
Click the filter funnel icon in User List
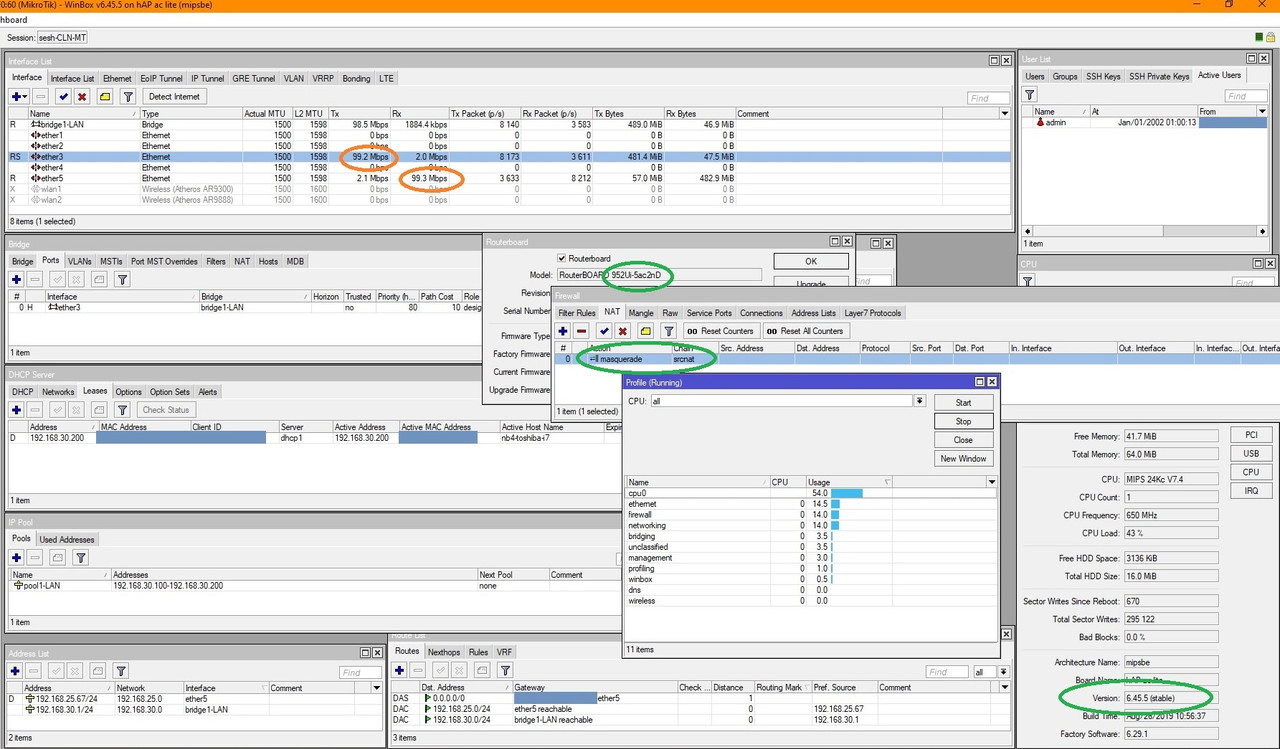pos(1030,94)
